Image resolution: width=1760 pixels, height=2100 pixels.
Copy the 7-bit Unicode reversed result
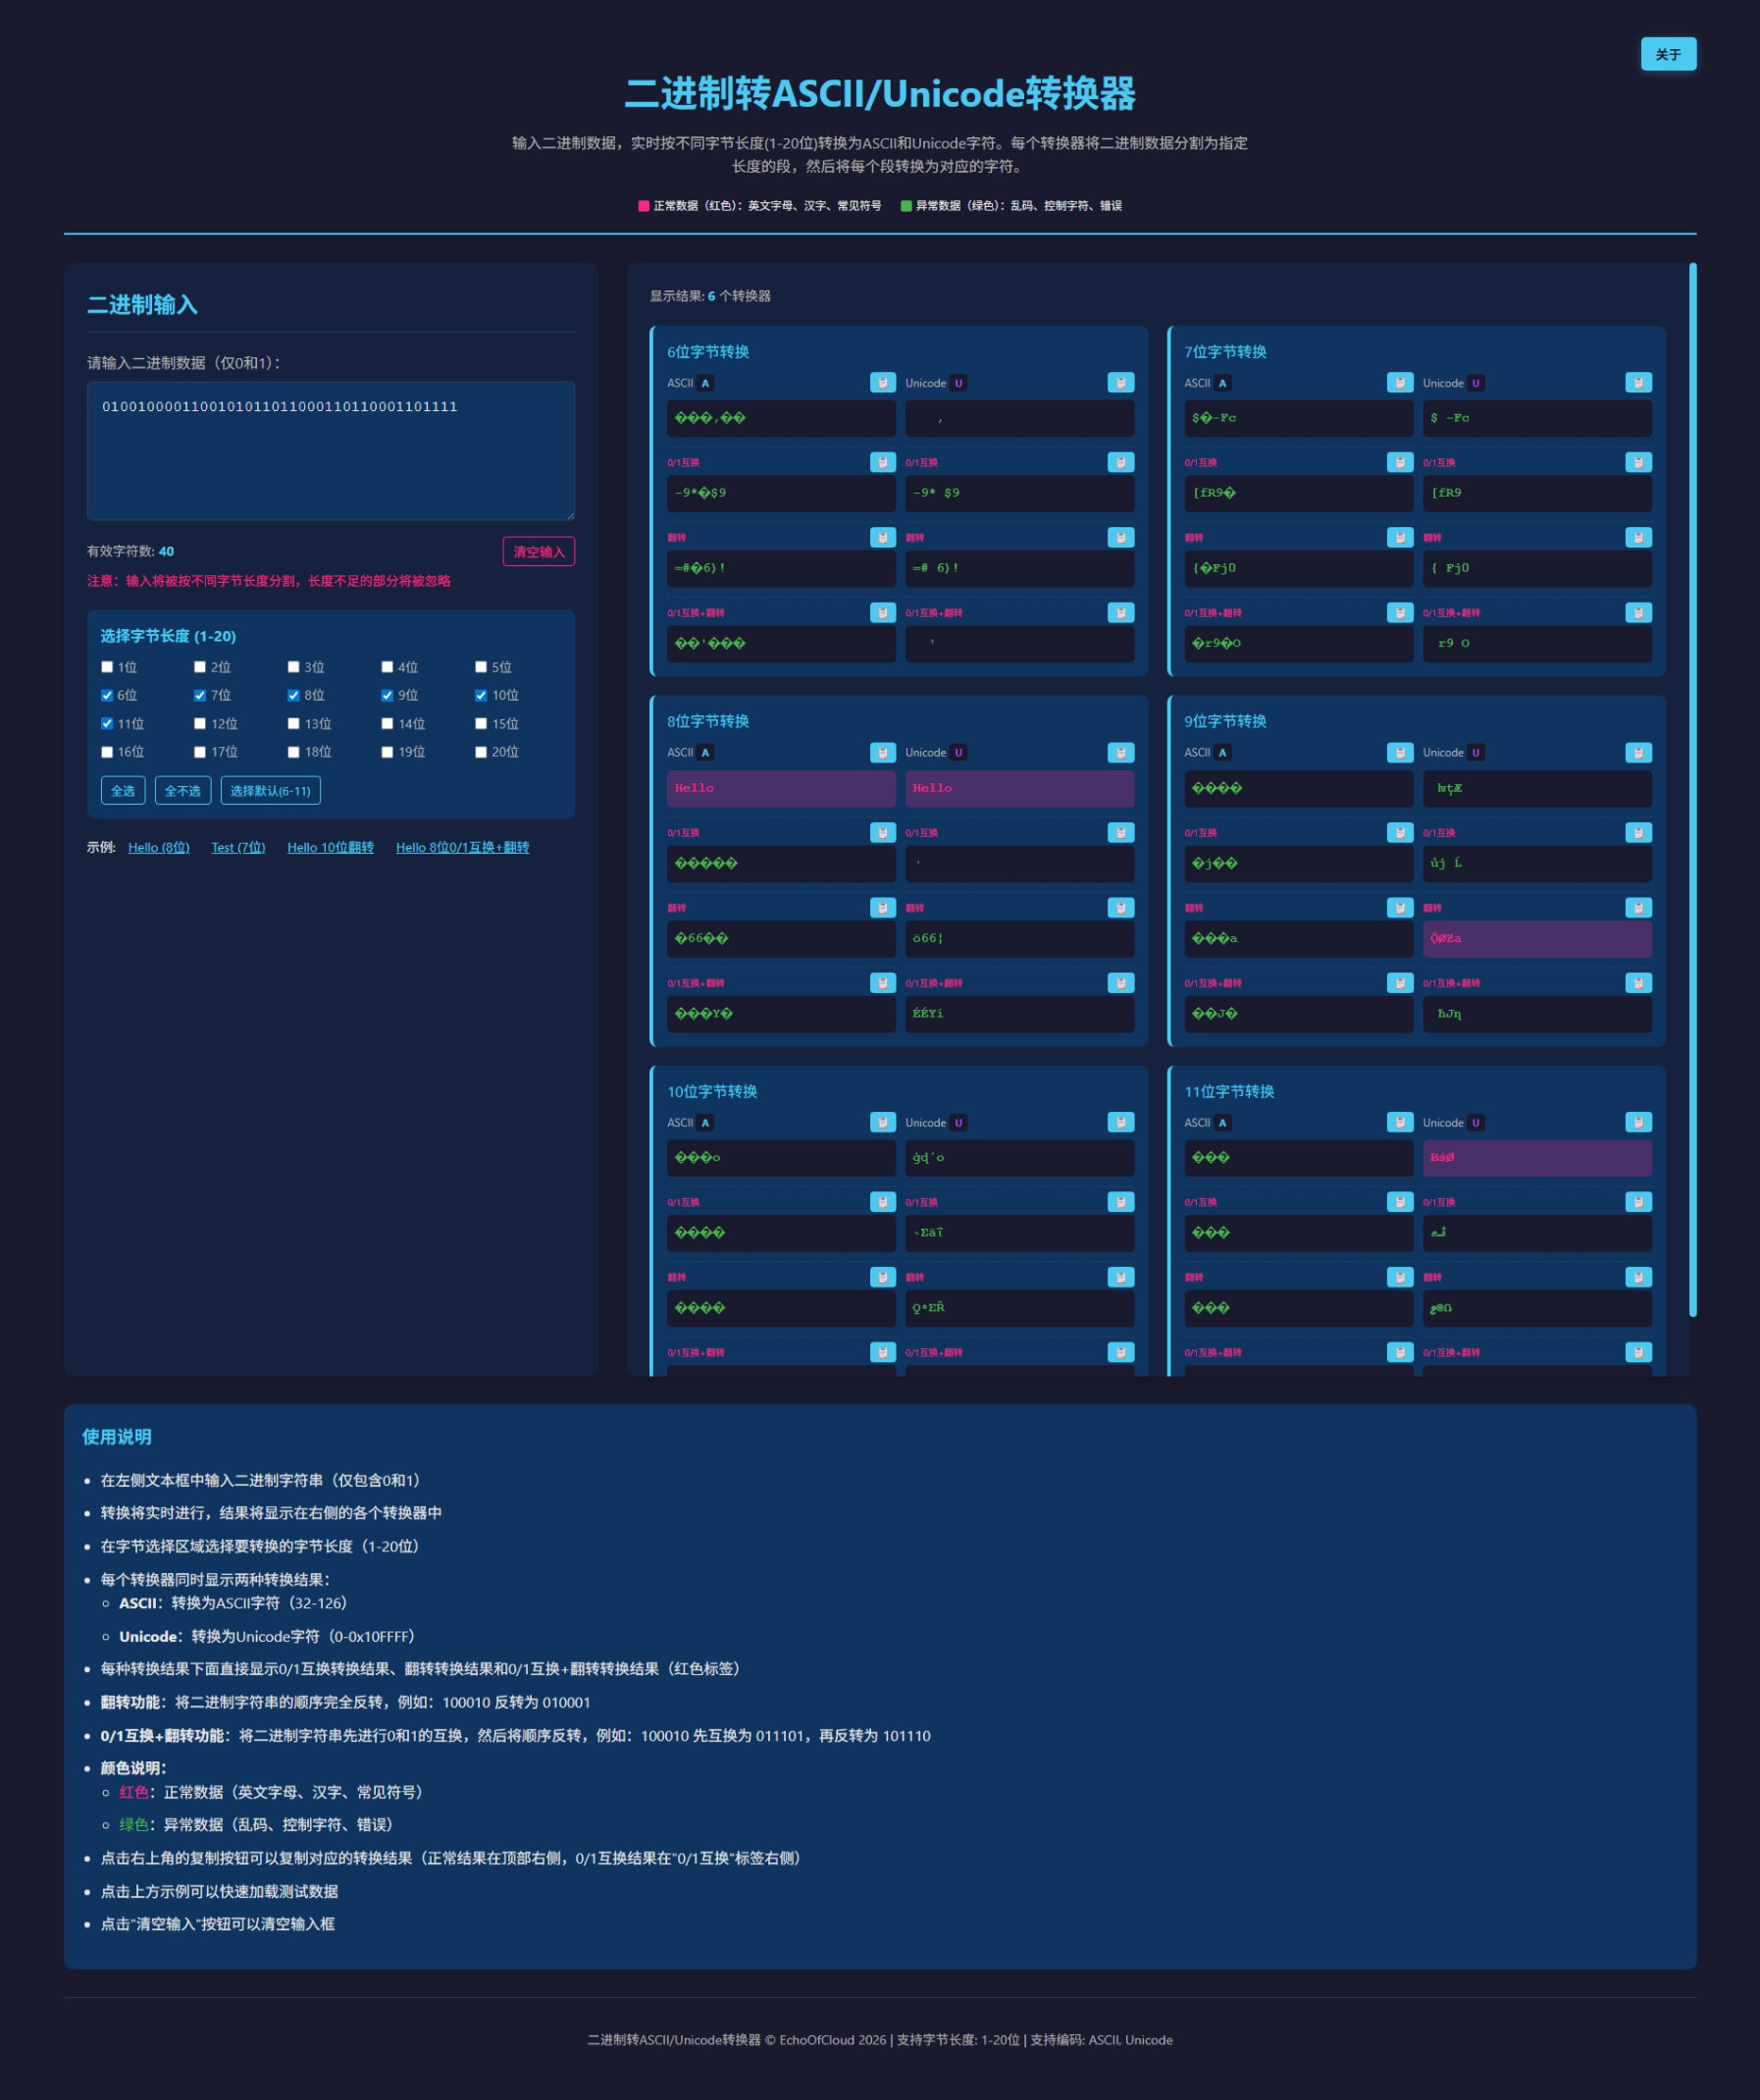pyautogui.click(x=1637, y=537)
